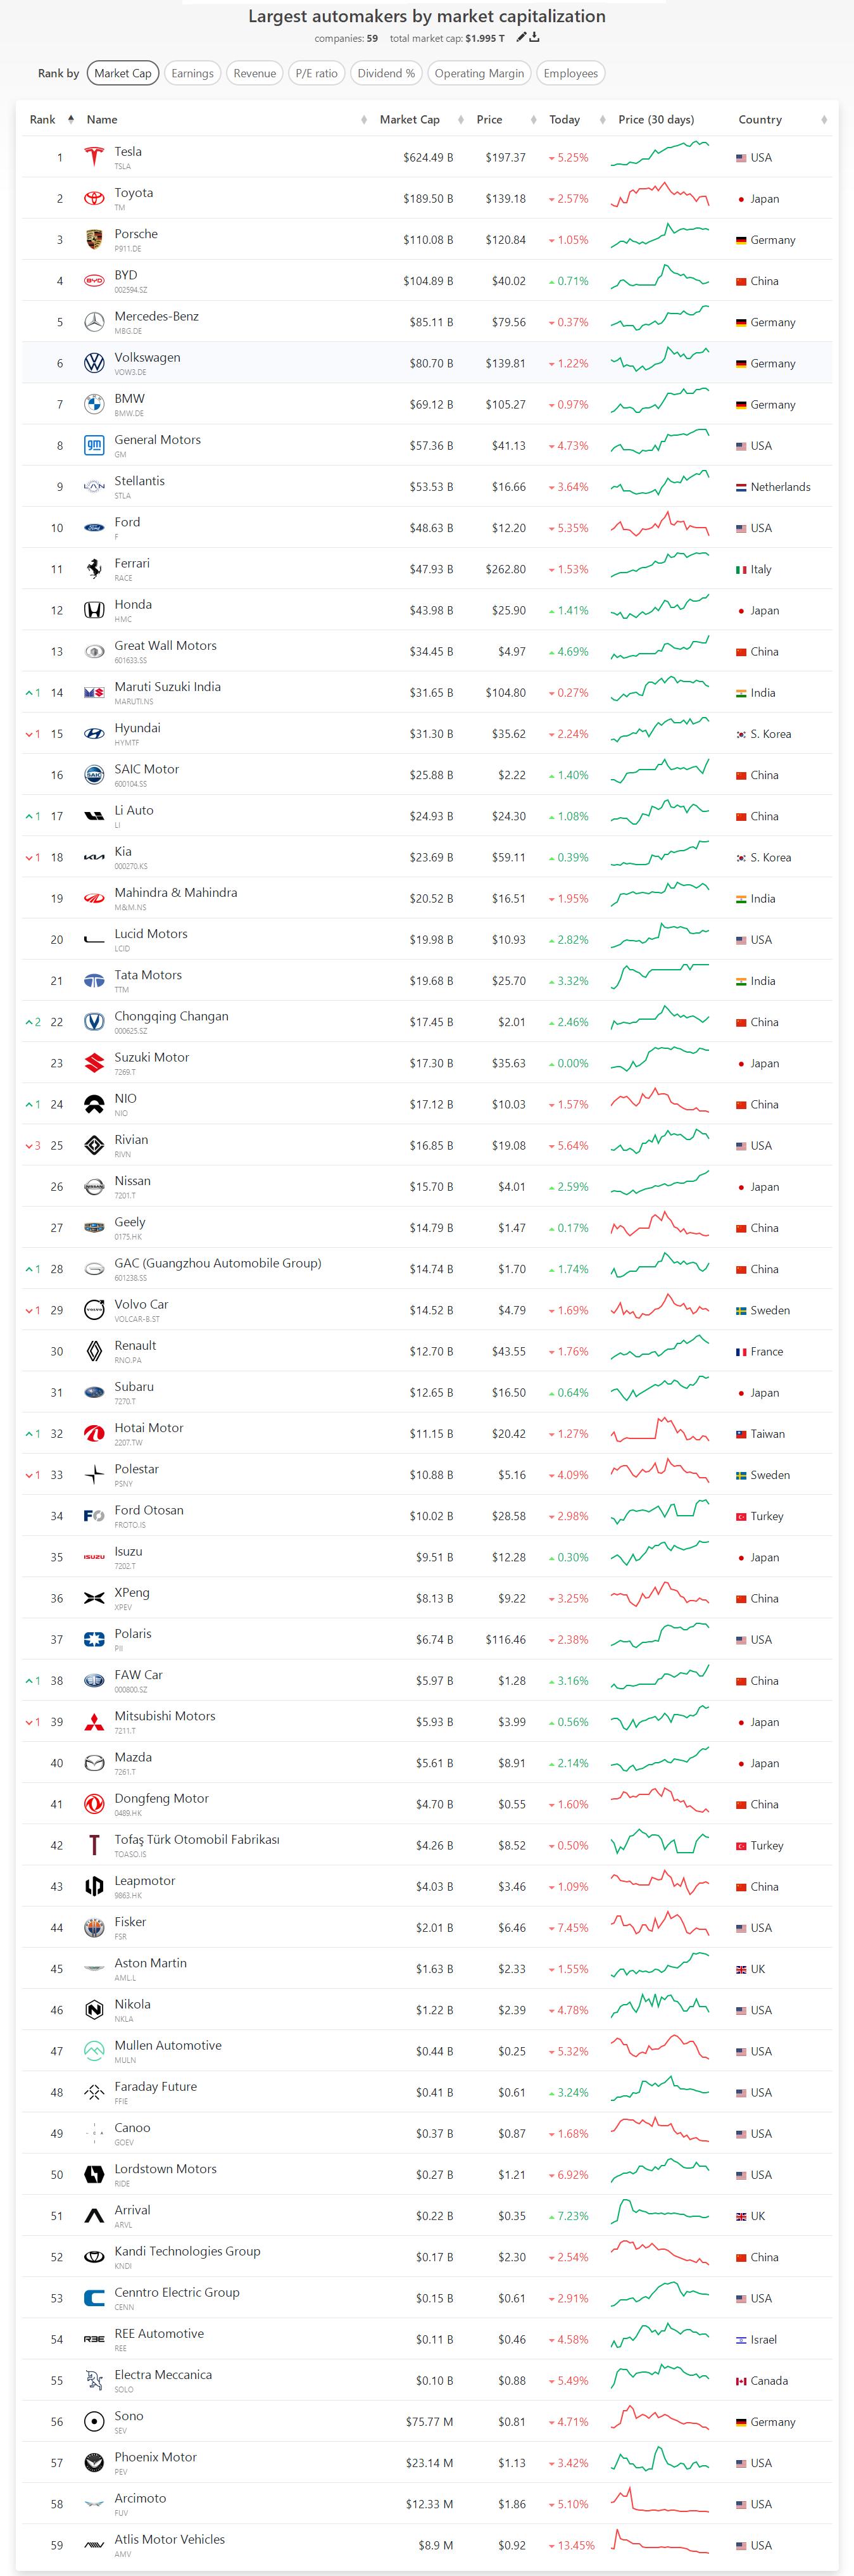The width and height of the screenshot is (854, 2576).
Task: Sort by the Country column sort arrows
Action: pyautogui.click(x=824, y=120)
